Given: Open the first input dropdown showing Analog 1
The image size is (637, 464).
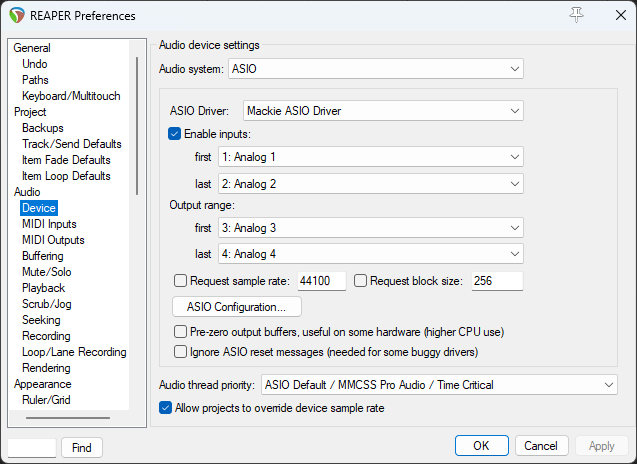Looking at the screenshot, I should (x=370, y=157).
